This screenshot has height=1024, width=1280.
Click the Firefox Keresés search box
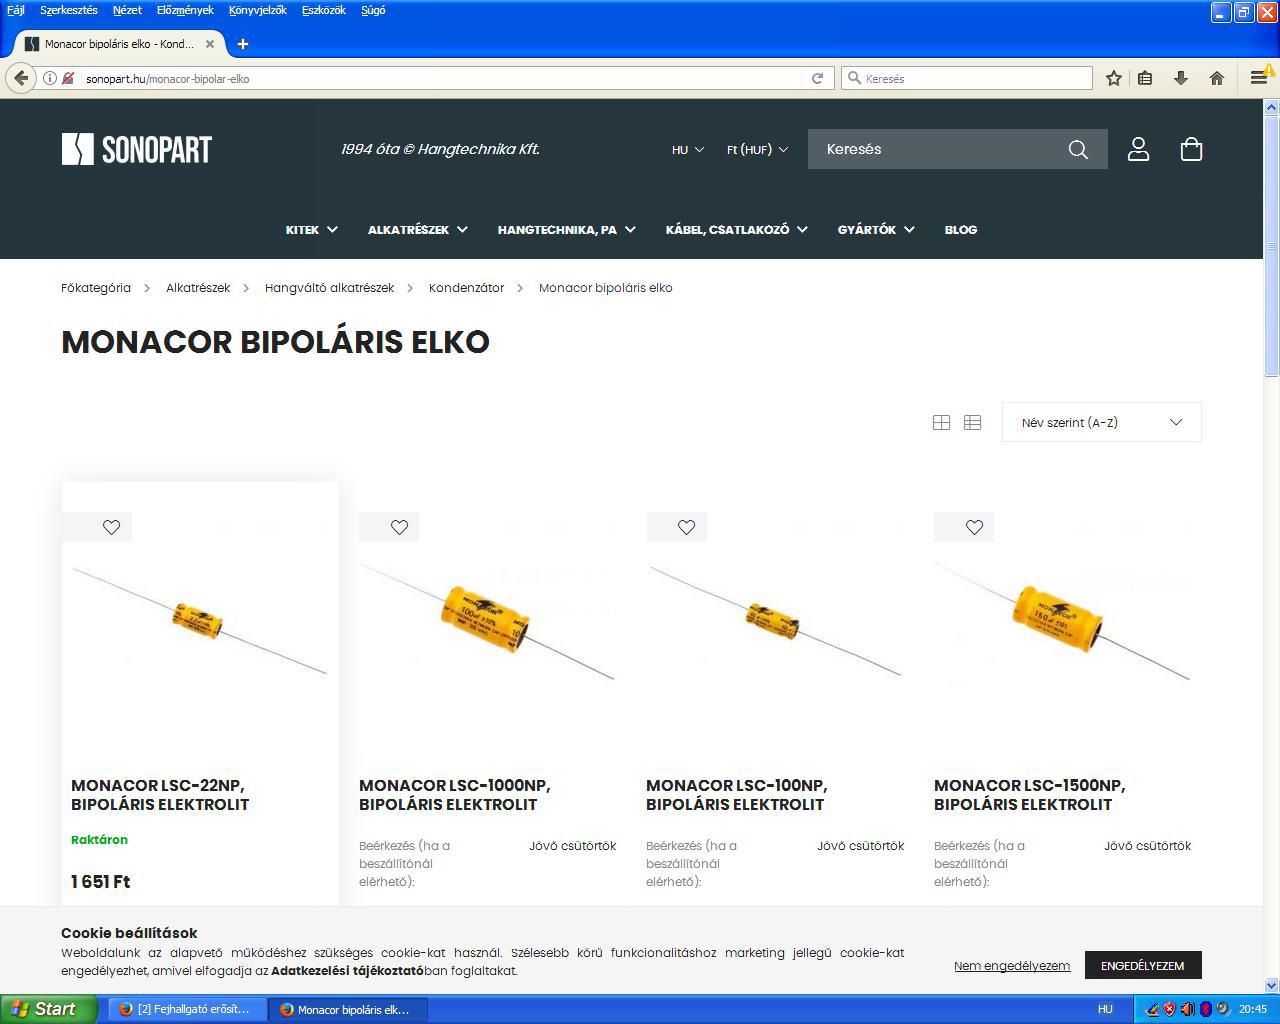(x=967, y=78)
